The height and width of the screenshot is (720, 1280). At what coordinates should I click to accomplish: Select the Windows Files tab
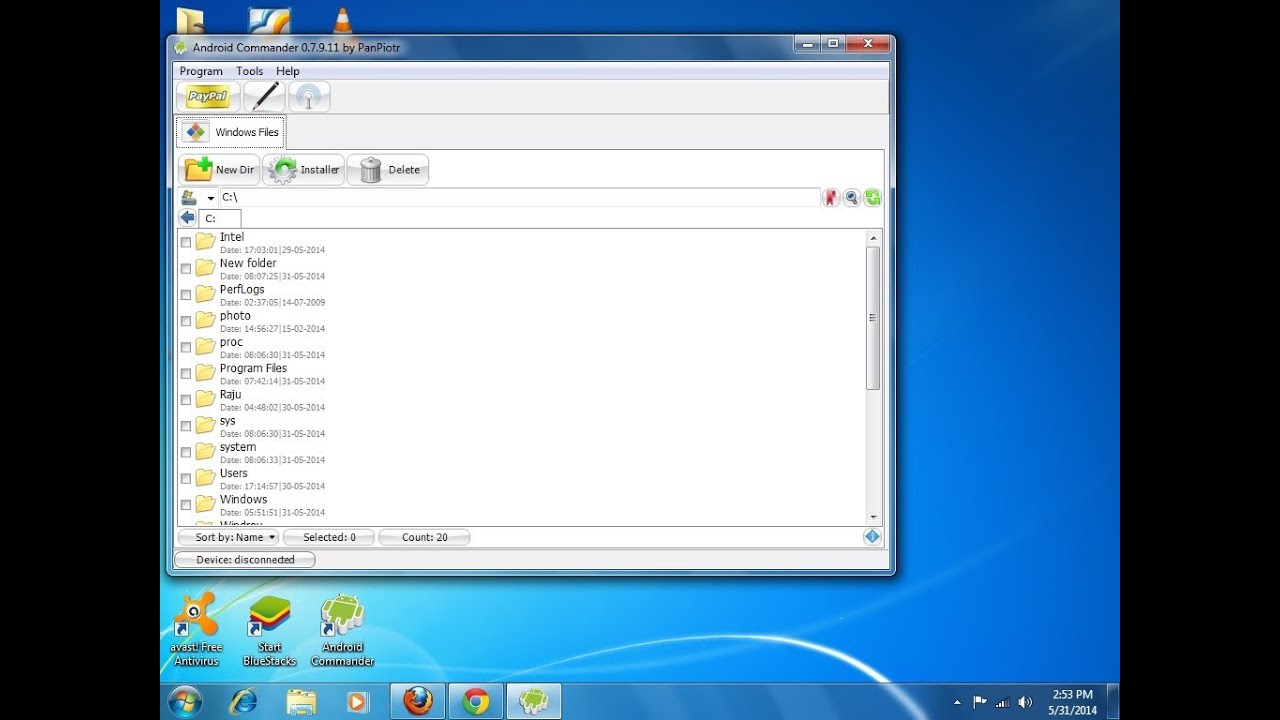pyautogui.click(x=231, y=132)
